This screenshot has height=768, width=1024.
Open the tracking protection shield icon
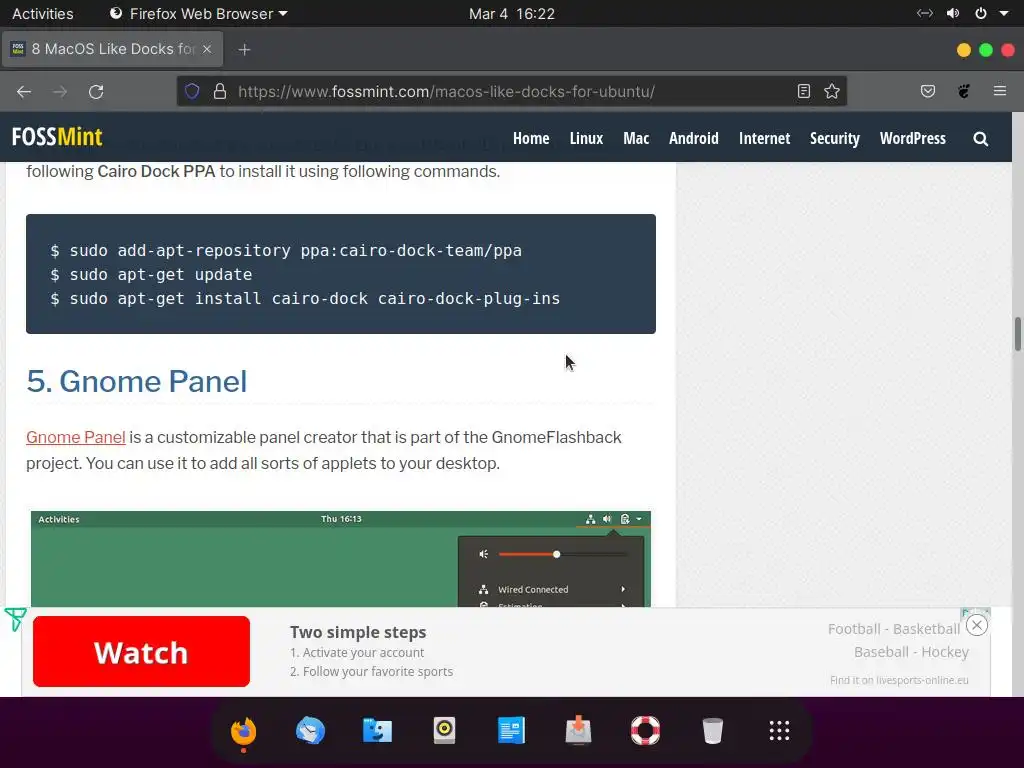coord(192,91)
